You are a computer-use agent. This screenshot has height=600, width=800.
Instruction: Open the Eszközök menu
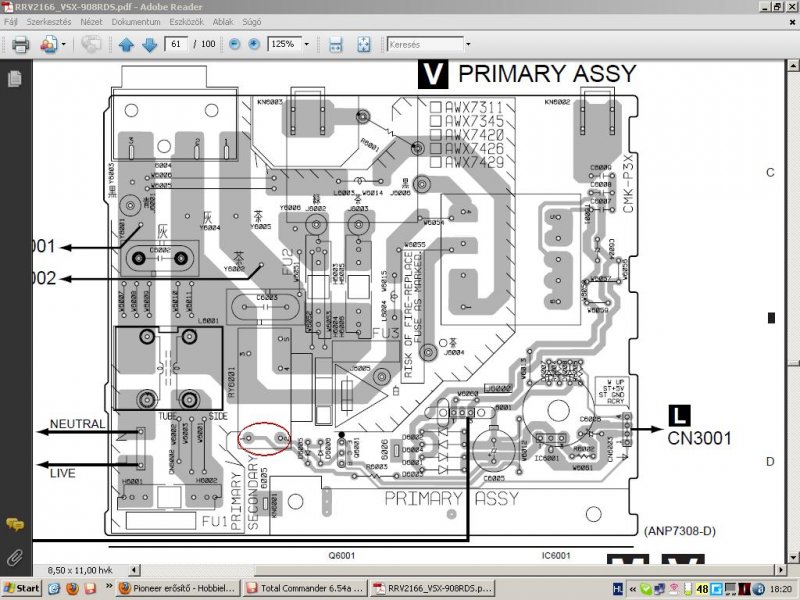tap(186, 22)
